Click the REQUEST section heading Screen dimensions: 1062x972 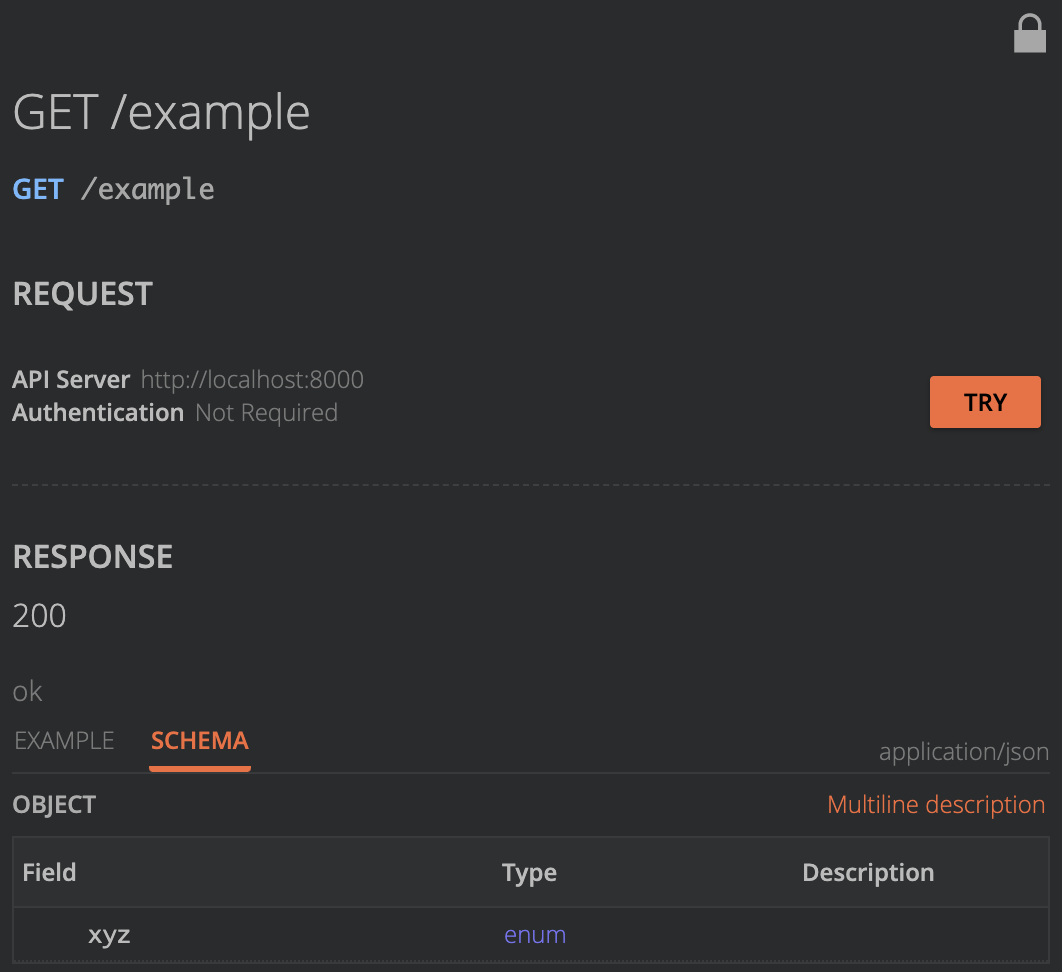83,294
